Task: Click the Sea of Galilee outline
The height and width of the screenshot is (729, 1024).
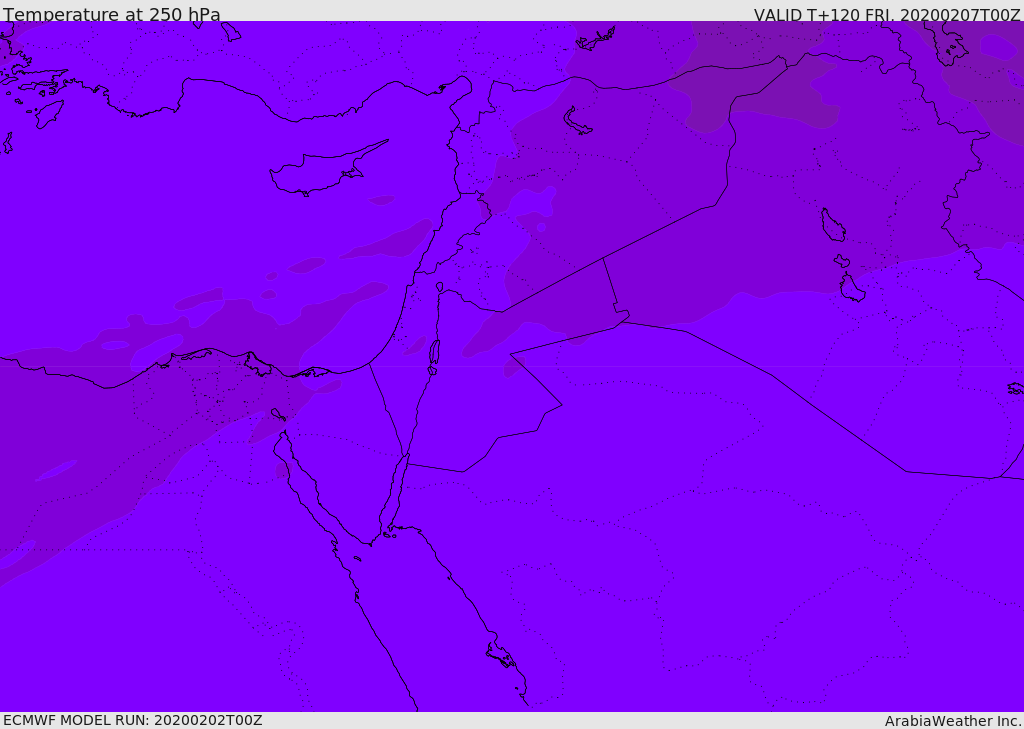Action: coord(439,287)
